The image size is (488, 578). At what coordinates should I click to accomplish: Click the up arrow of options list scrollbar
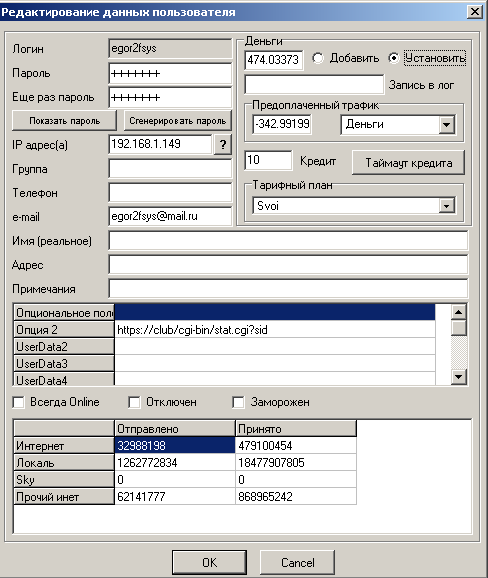pyautogui.click(x=459, y=312)
